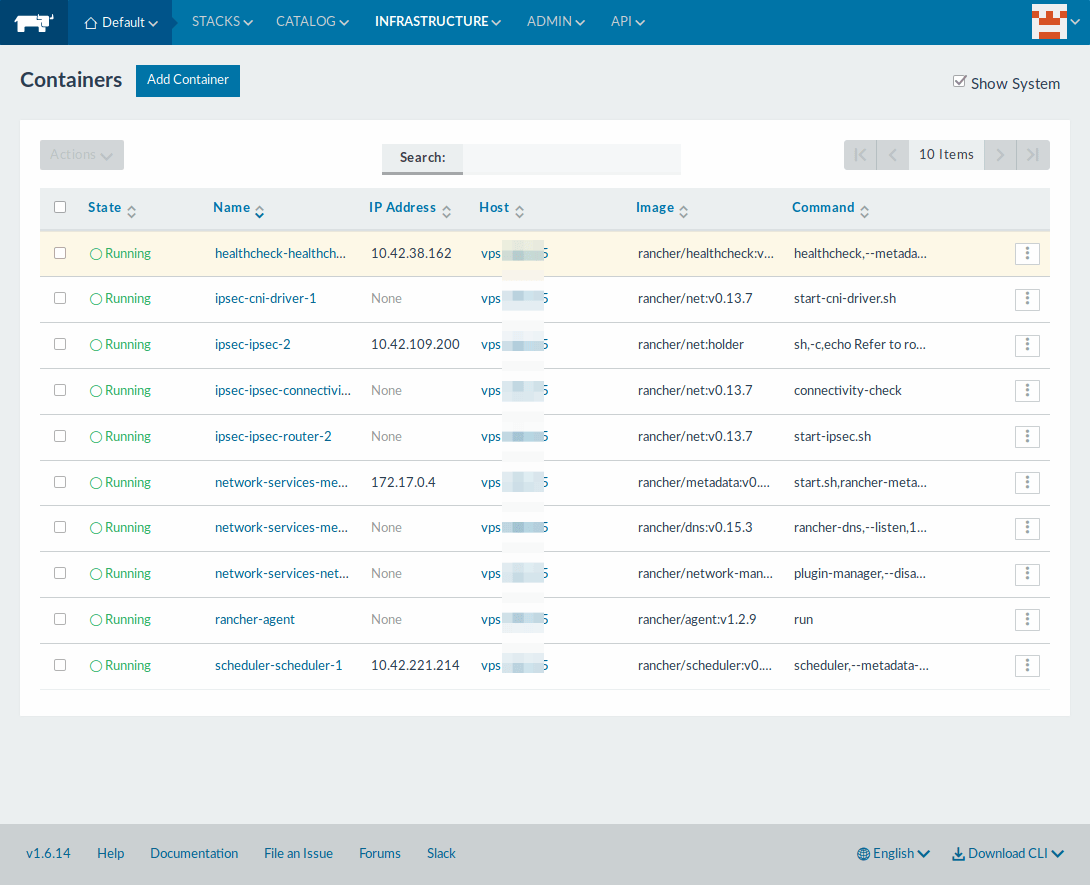1090x885 pixels.
Task: Go to the first page of items
Action: tap(860, 155)
